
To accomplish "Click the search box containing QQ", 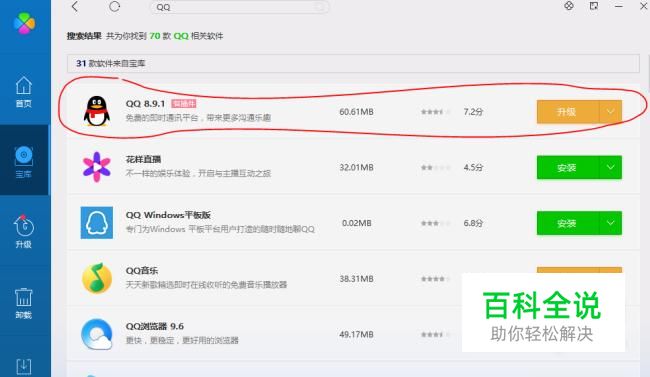I will [239, 7].
